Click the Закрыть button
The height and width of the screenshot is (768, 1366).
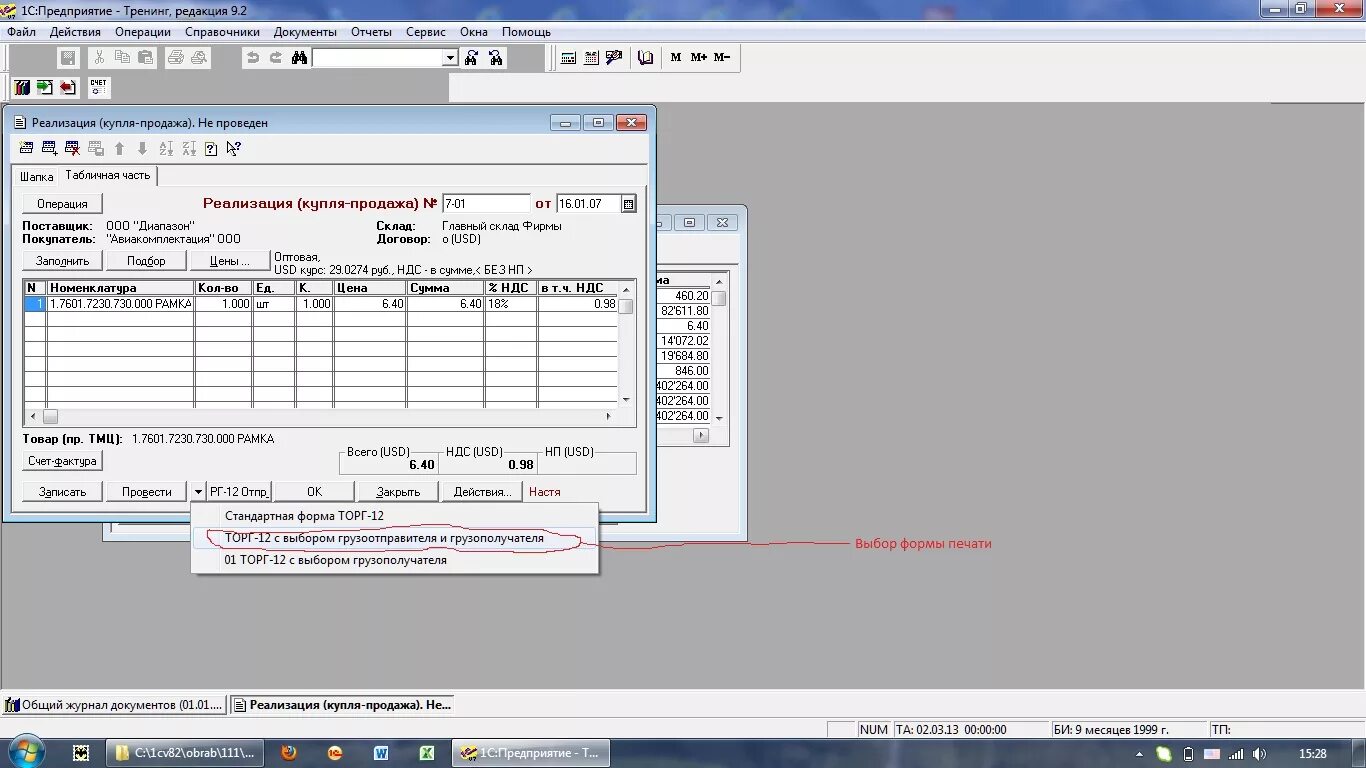coord(398,492)
